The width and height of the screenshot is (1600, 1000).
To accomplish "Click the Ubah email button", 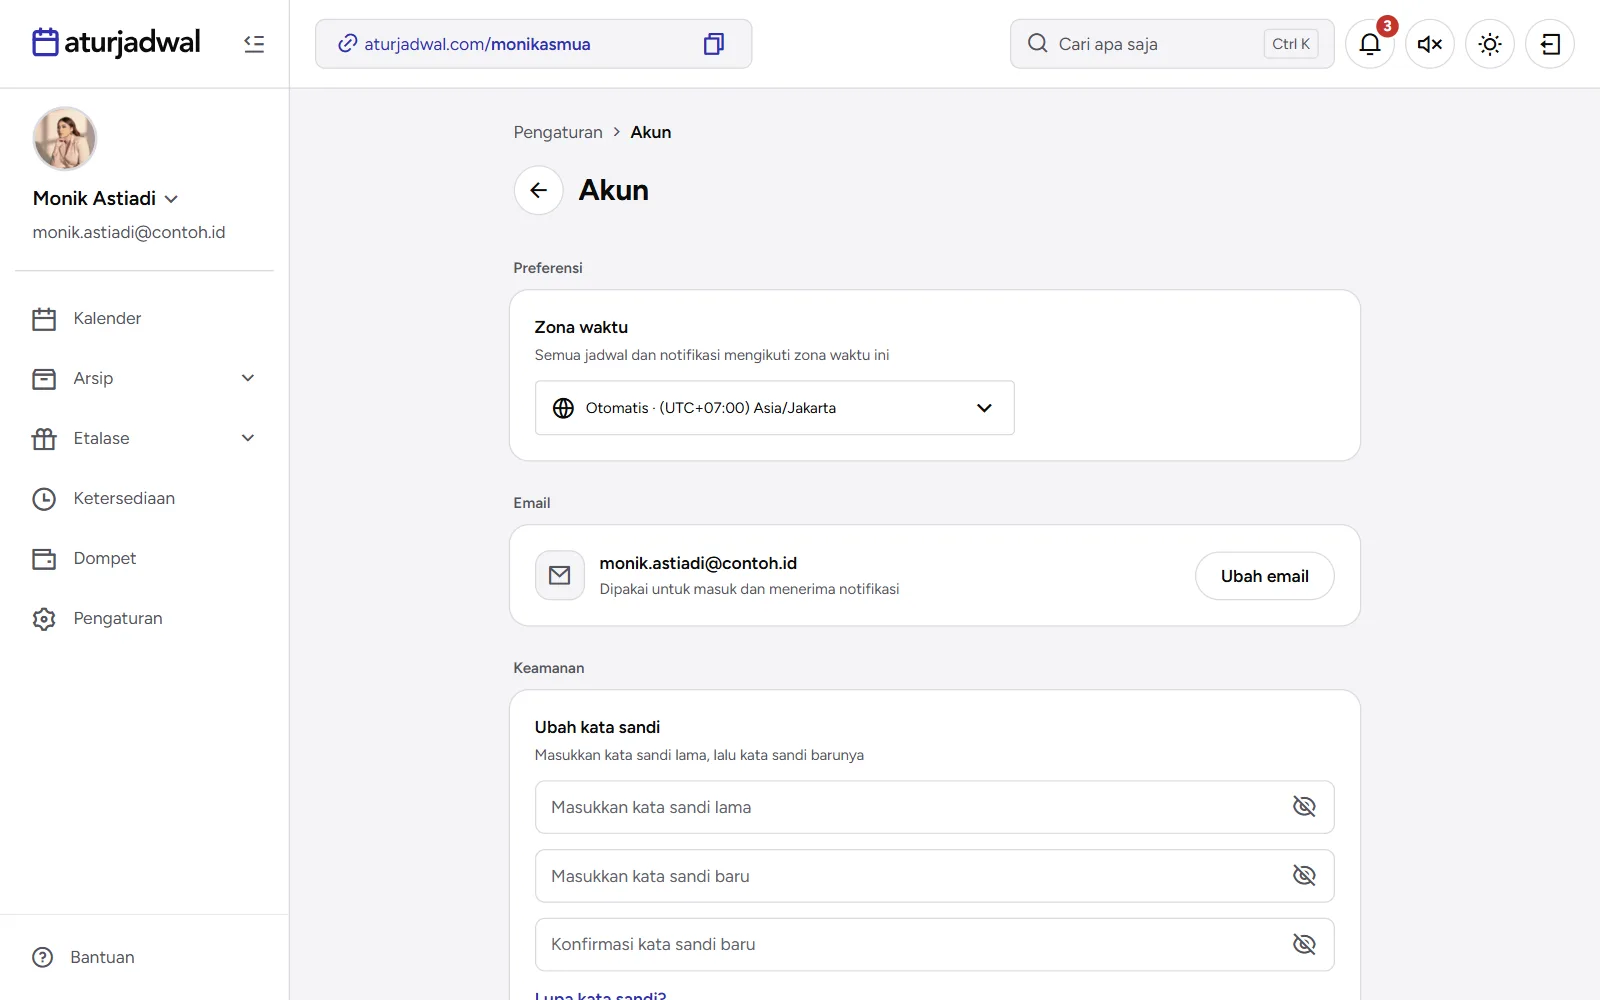I will 1265,576.
